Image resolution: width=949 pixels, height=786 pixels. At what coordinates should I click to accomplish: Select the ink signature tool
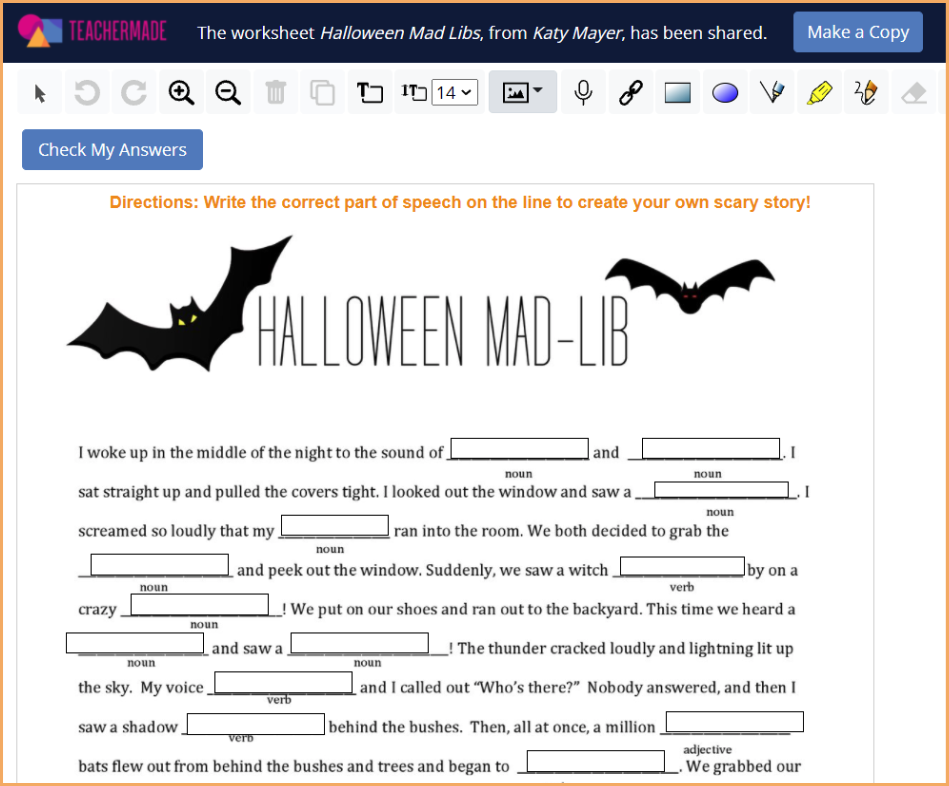pos(865,92)
